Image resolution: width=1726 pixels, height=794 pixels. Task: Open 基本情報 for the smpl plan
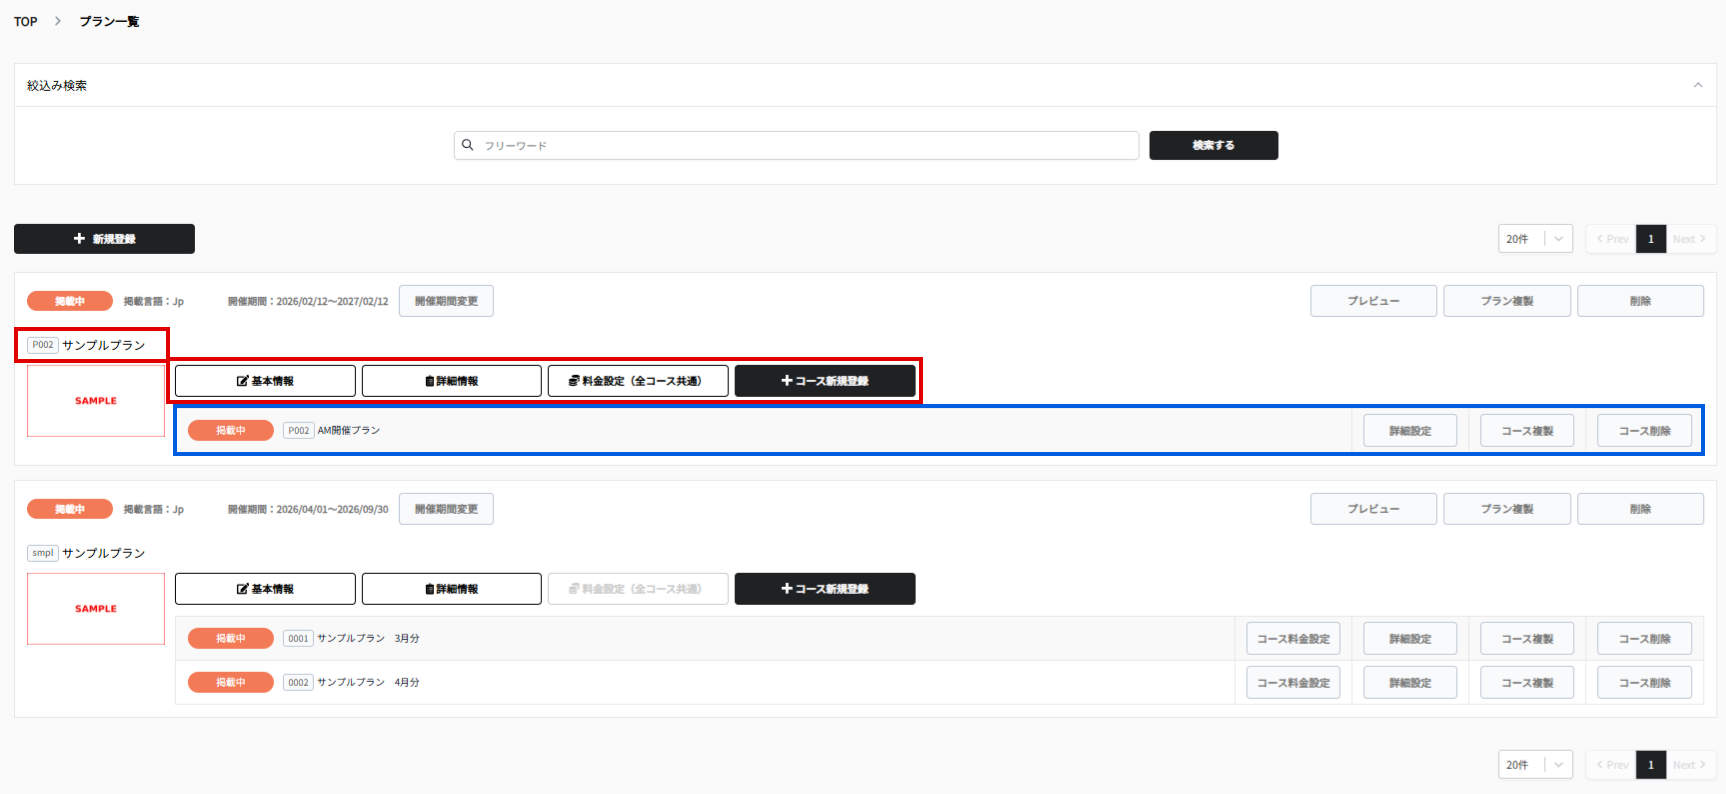click(265, 589)
